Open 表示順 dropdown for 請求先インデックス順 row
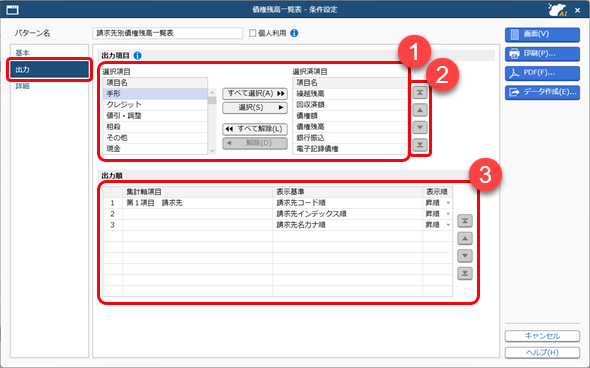The image size is (590, 368). click(448, 214)
